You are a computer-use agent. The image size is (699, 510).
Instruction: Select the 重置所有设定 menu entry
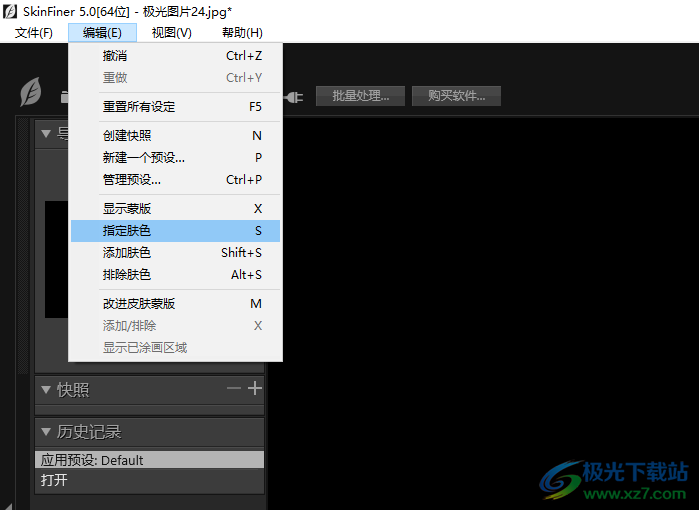click(175, 107)
